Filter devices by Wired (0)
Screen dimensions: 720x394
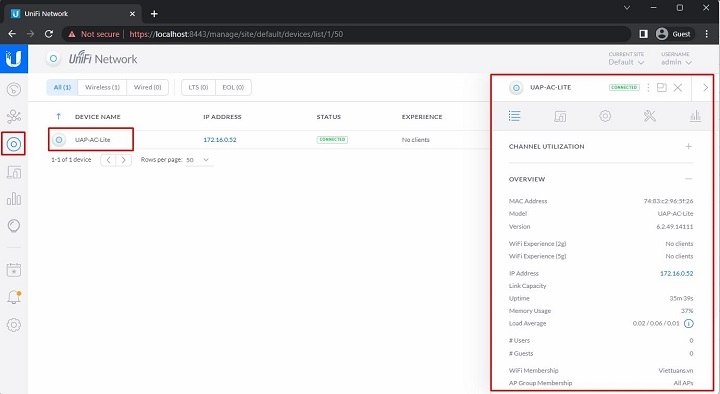(x=147, y=87)
